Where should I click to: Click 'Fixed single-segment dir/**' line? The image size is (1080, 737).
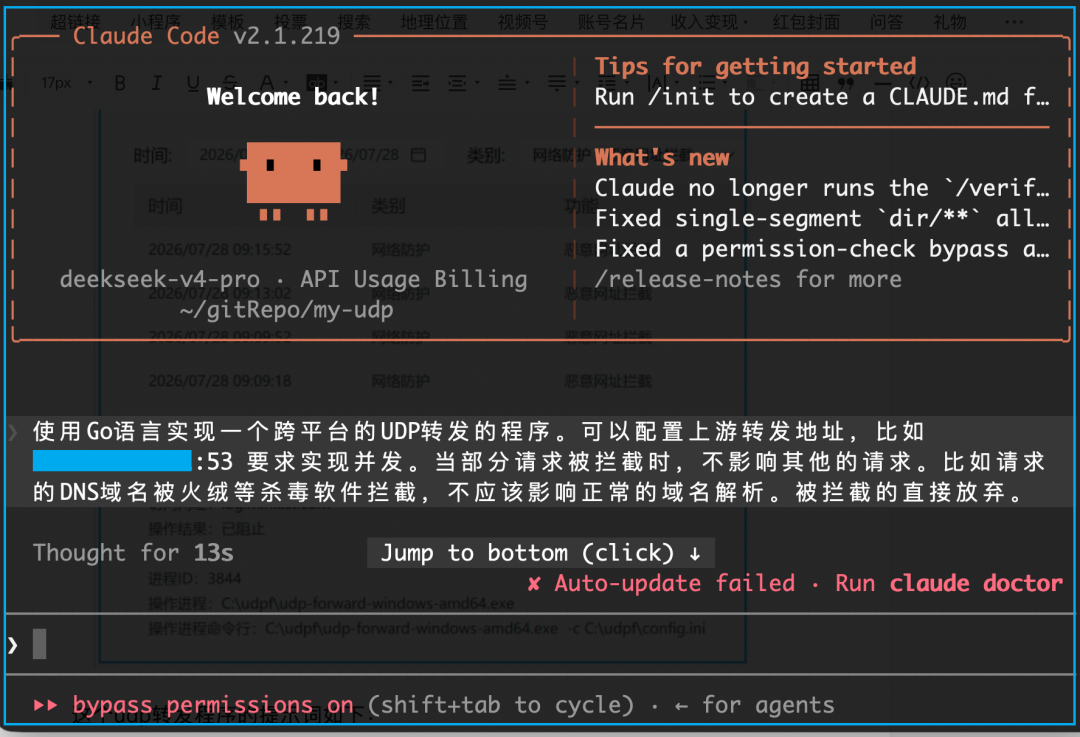(822, 218)
